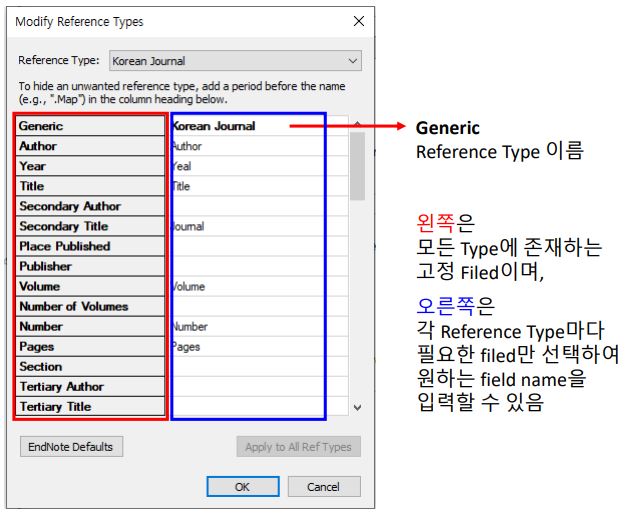
Task: Click the scrollbar up arrow
Action: (357, 123)
